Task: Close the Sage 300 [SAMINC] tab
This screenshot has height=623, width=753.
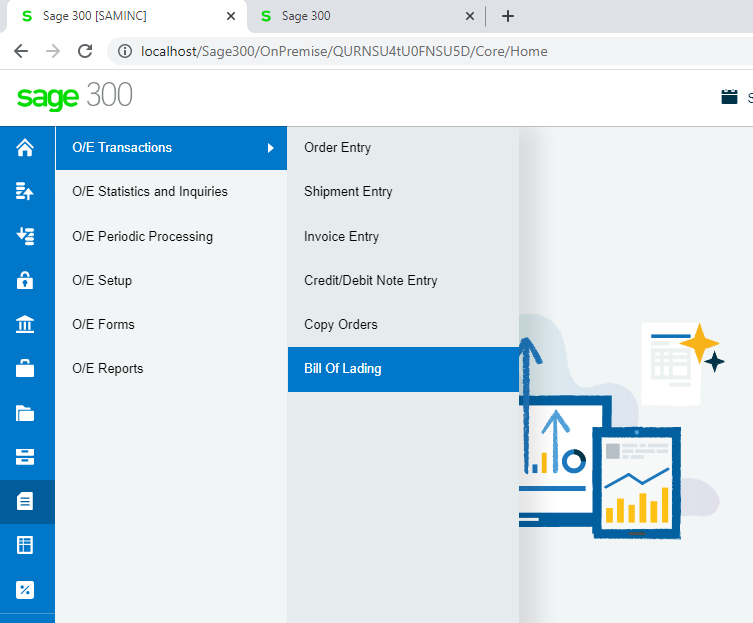Action: [x=231, y=16]
